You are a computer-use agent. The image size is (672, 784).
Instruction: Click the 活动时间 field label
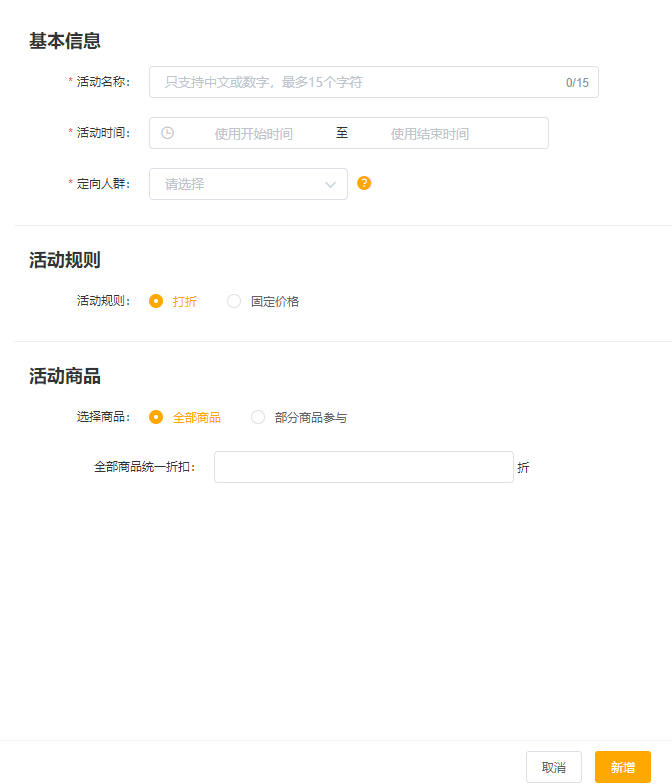(103, 133)
